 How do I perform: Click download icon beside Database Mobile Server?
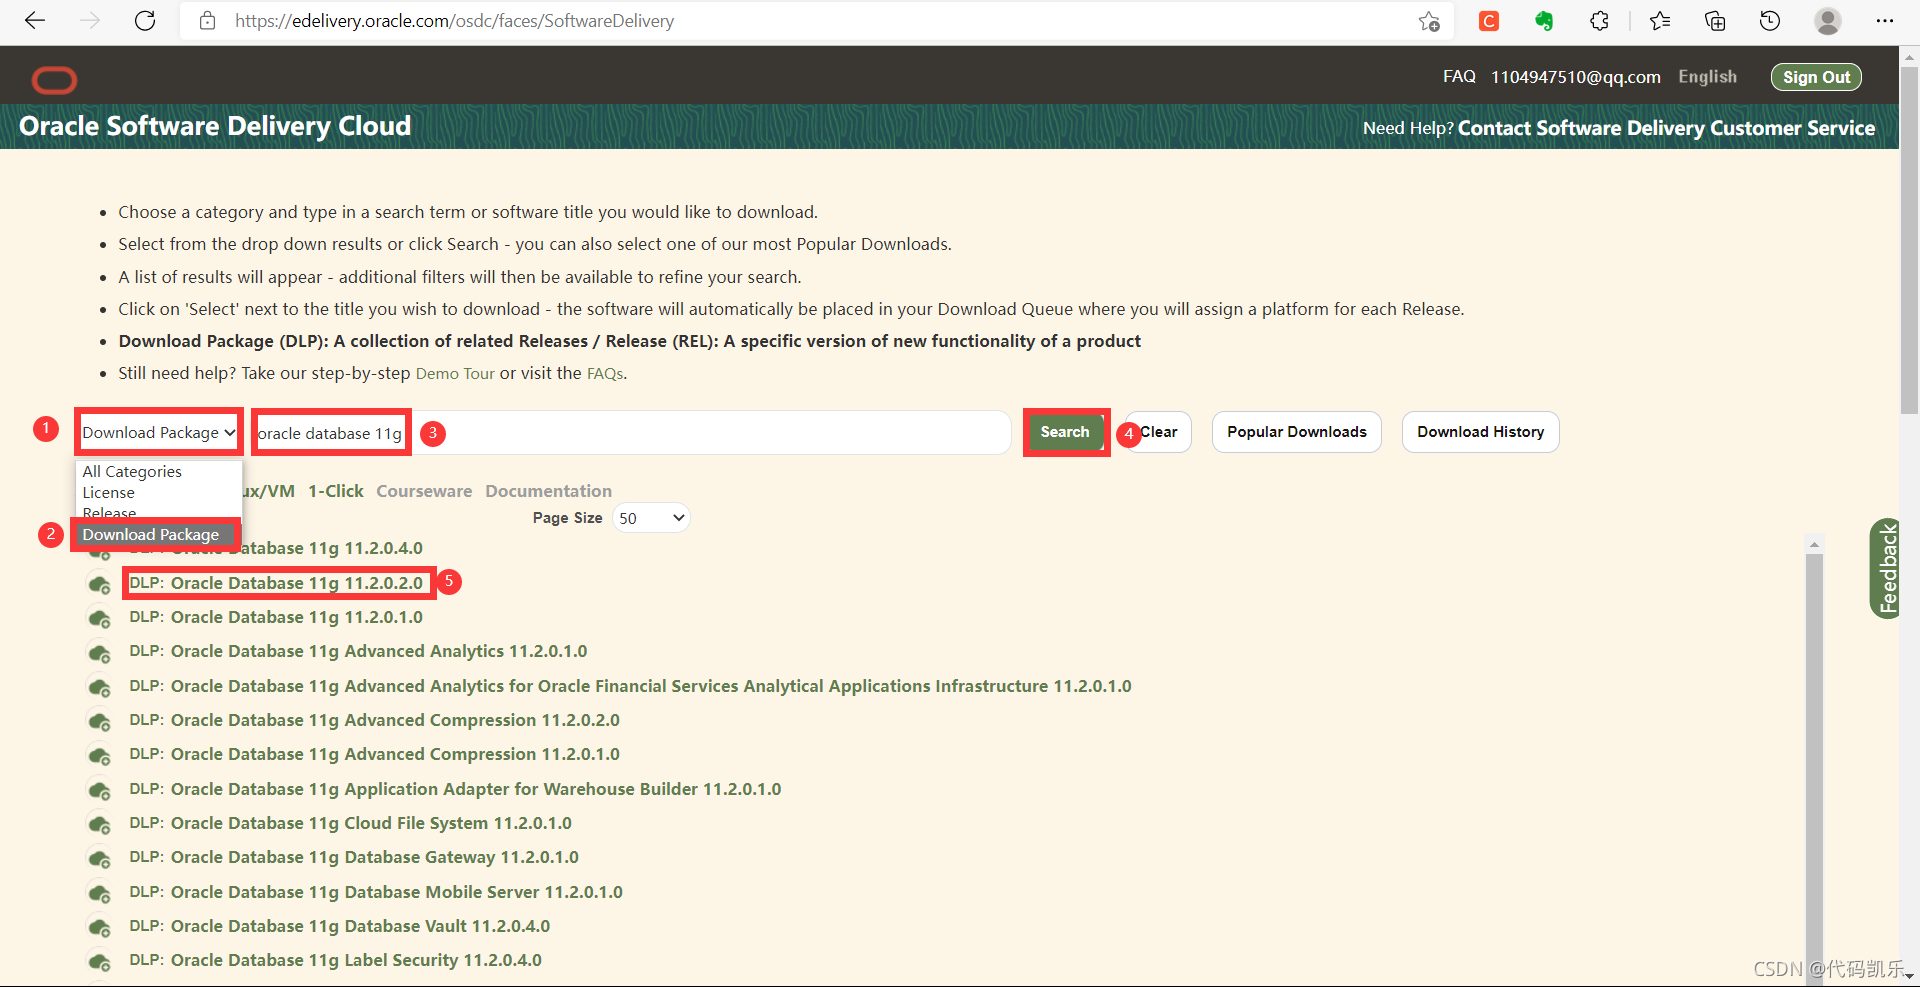coord(99,893)
